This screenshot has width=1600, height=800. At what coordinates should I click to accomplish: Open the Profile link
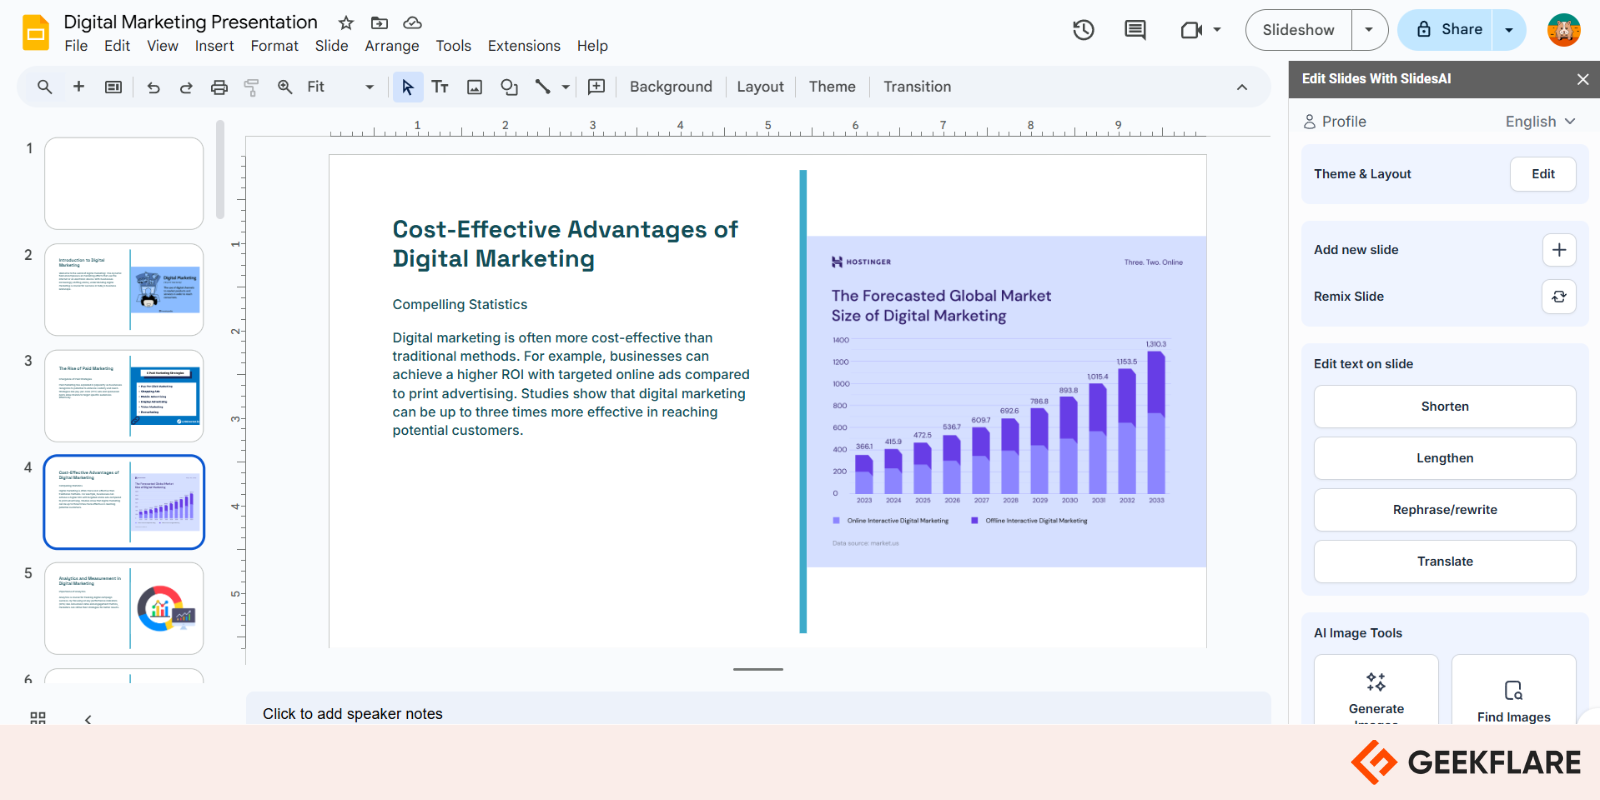tap(1334, 122)
